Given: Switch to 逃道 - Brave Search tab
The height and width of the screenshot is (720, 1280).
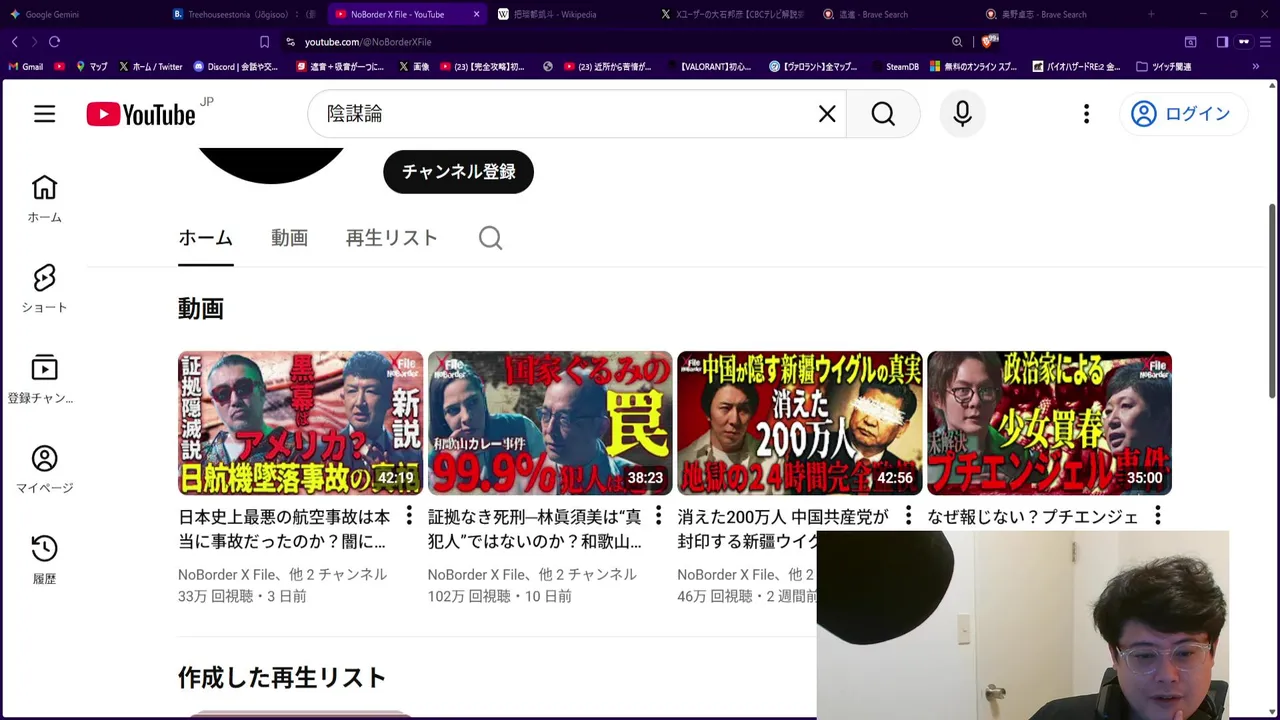Looking at the screenshot, I should pos(896,14).
